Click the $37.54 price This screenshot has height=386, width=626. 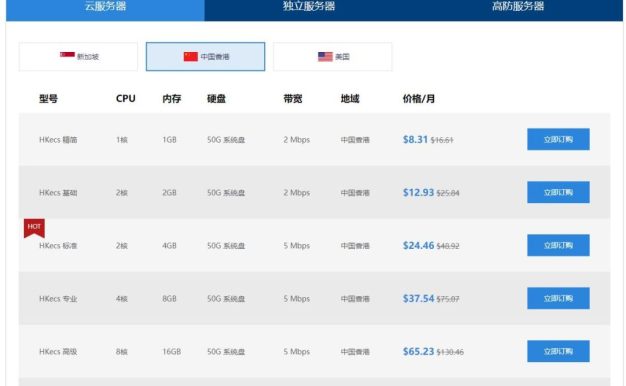[418, 298]
